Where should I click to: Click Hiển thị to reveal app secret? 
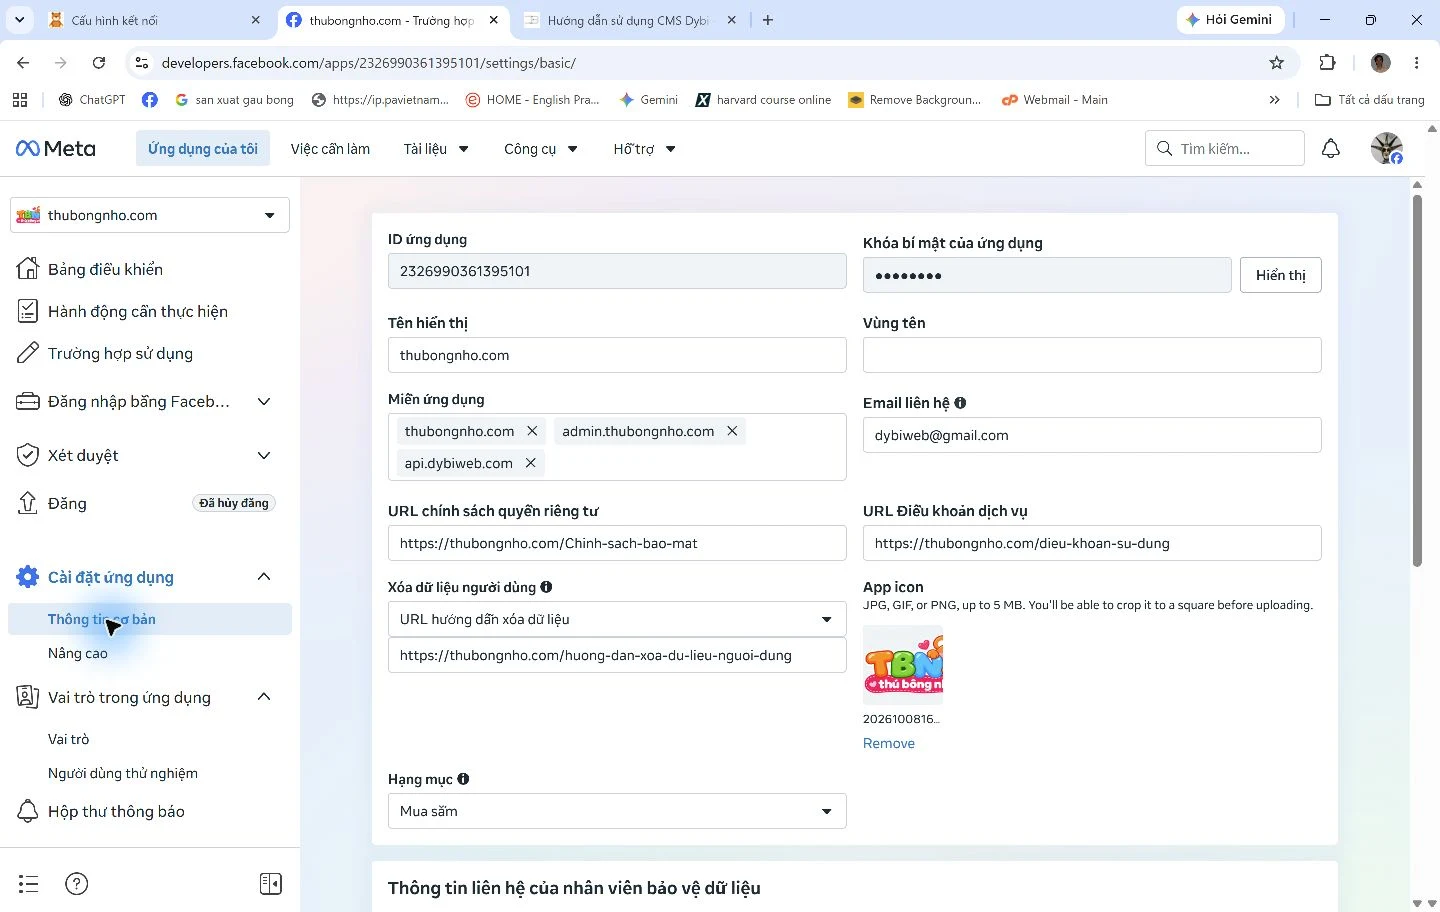pyautogui.click(x=1281, y=275)
